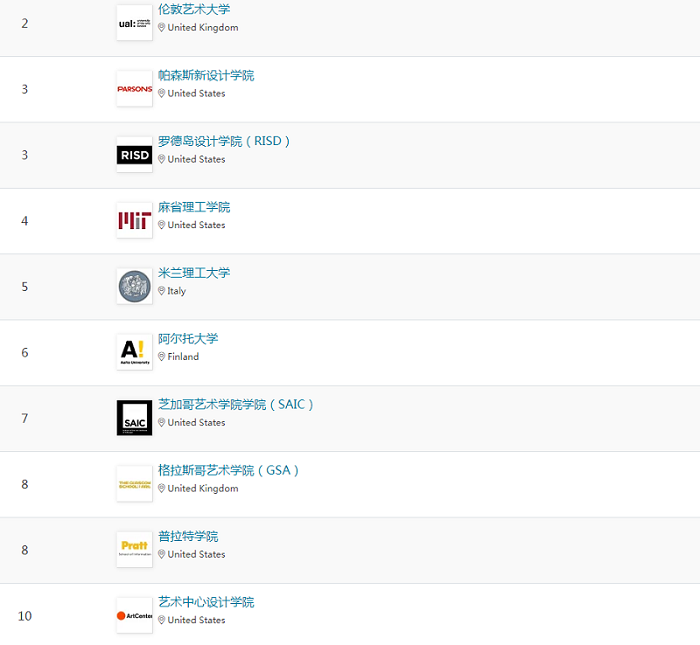This screenshot has width=700, height=645.
Task: Click the black RISD logo
Action: [x=134, y=155]
